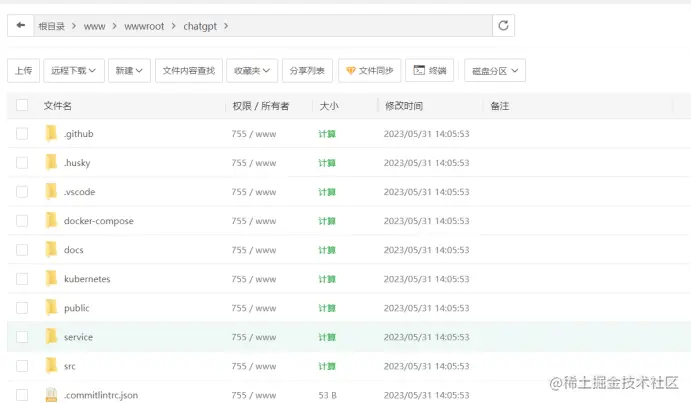Expand the 新建 dropdown
Viewport: 692px width, 404px height.
click(129, 71)
